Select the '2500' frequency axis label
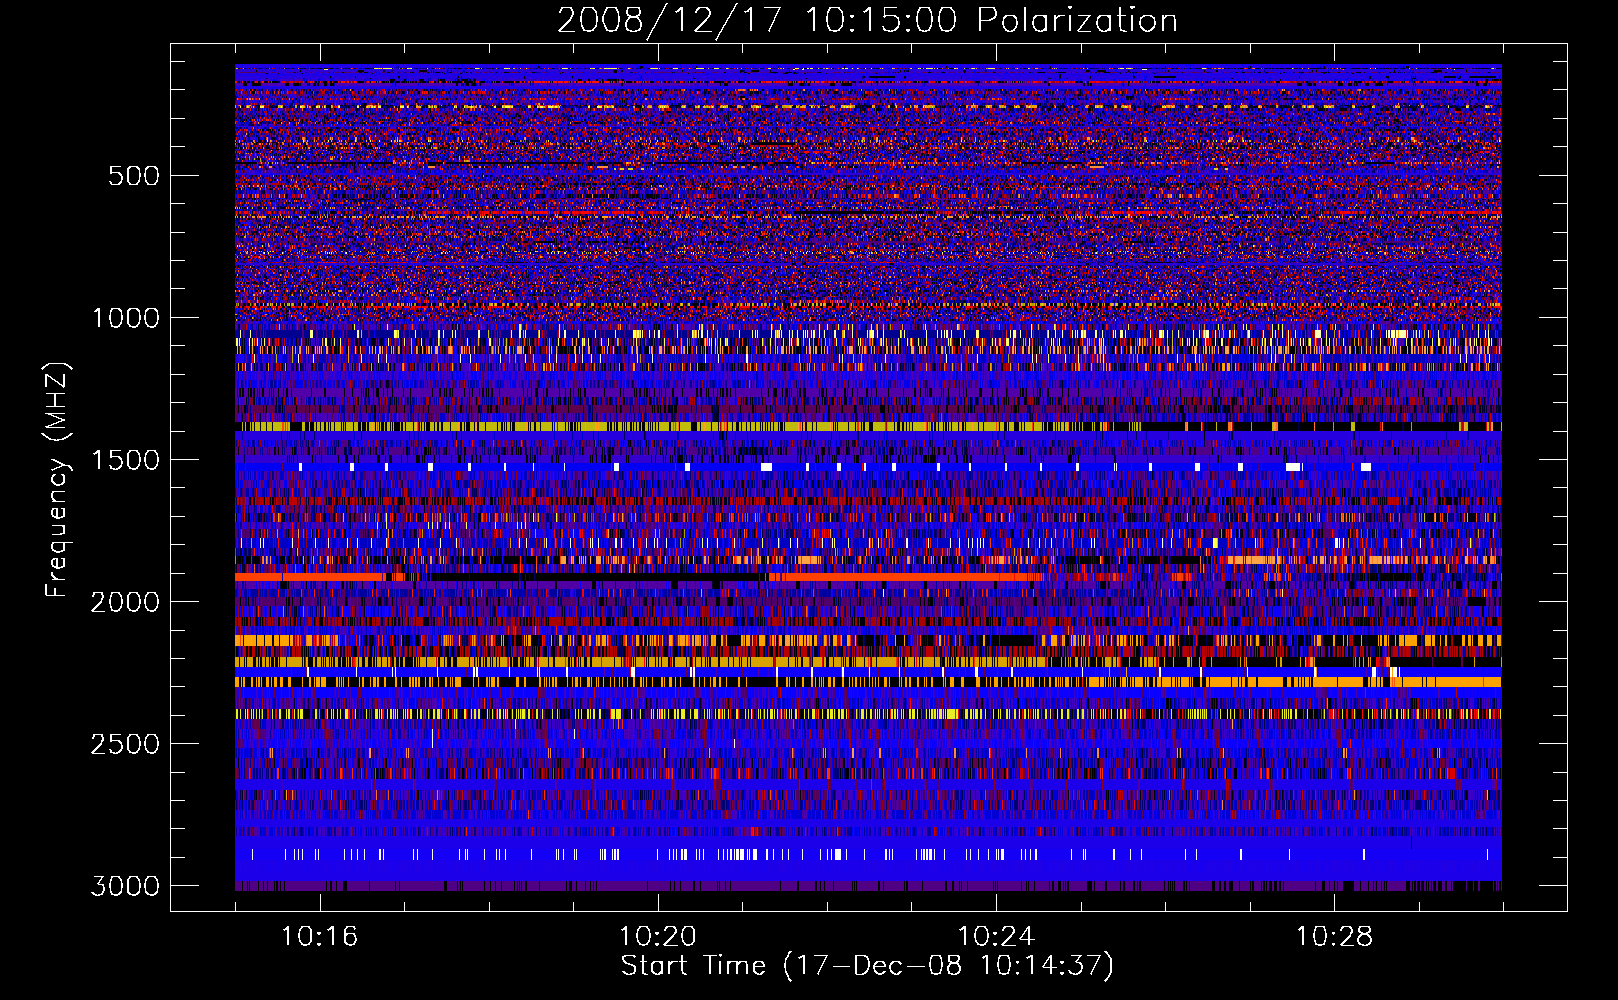 pos(126,744)
